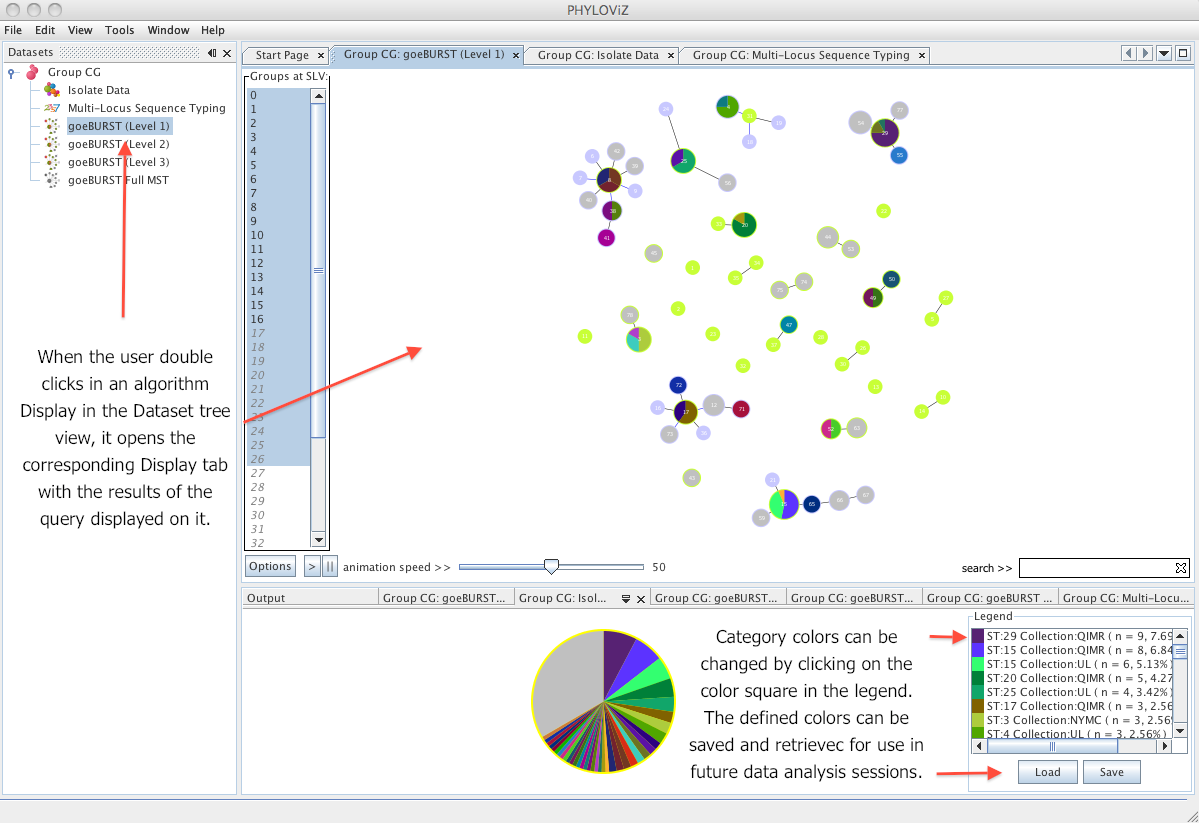Open the File menu
Viewport: 1199px width, 823px height.
point(13,30)
